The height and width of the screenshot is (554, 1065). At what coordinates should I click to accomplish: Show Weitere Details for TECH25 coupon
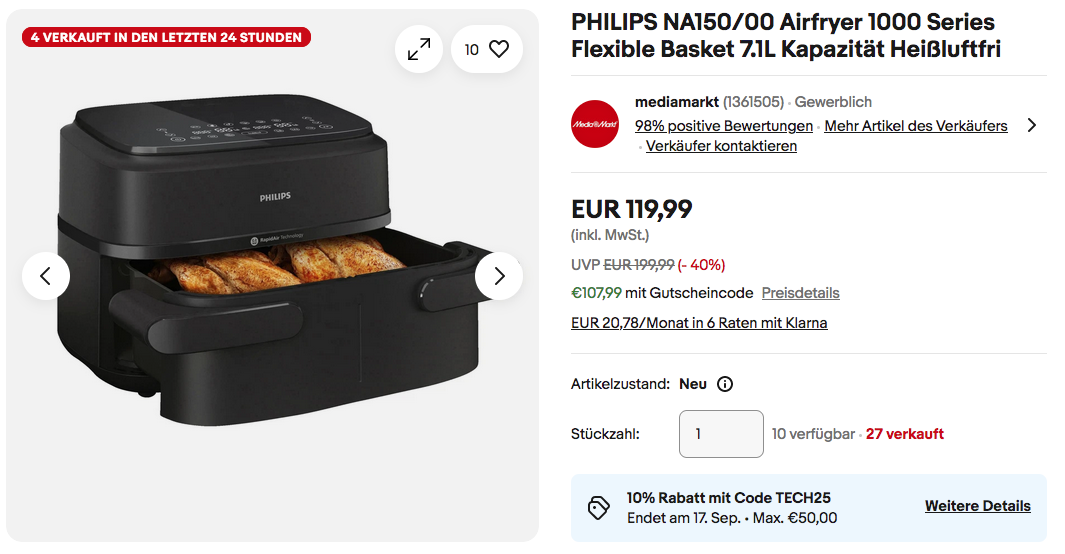point(977,506)
